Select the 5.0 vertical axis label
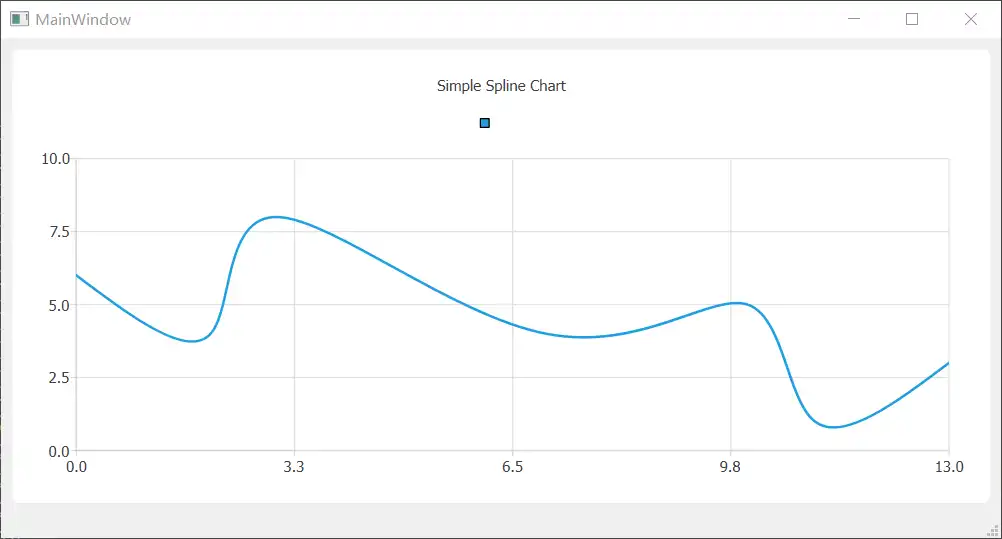This screenshot has height=539, width=1002. (x=59, y=305)
